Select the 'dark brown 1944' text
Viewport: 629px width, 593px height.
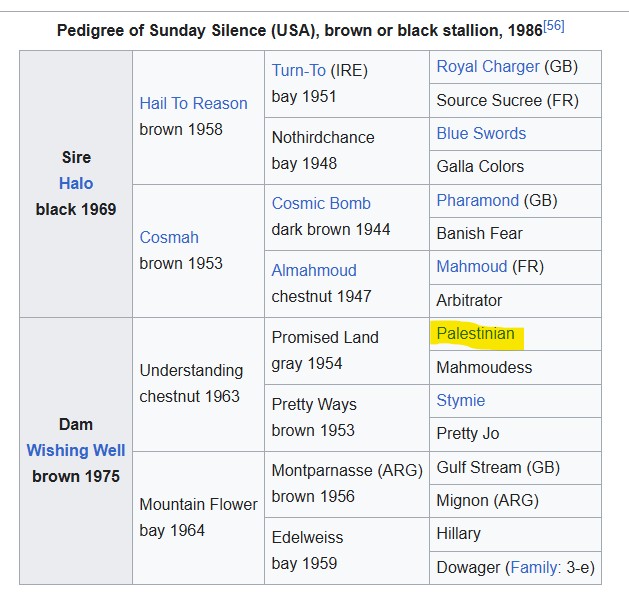click(331, 229)
